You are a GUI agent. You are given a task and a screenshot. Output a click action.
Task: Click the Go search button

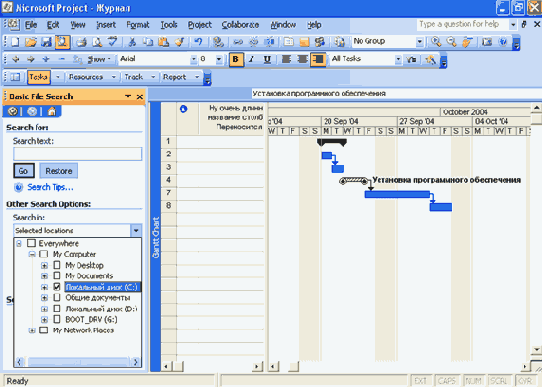[24, 171]
